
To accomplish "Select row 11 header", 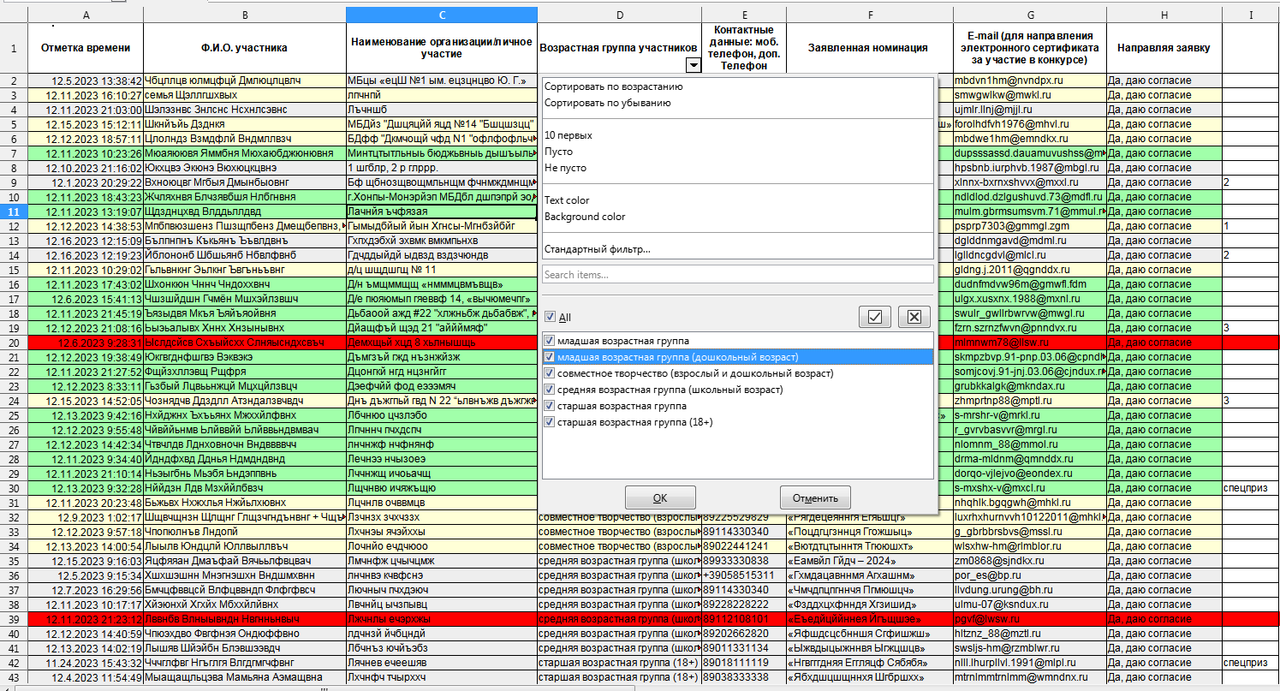I will pyautogui.click(x=14, y=212).
